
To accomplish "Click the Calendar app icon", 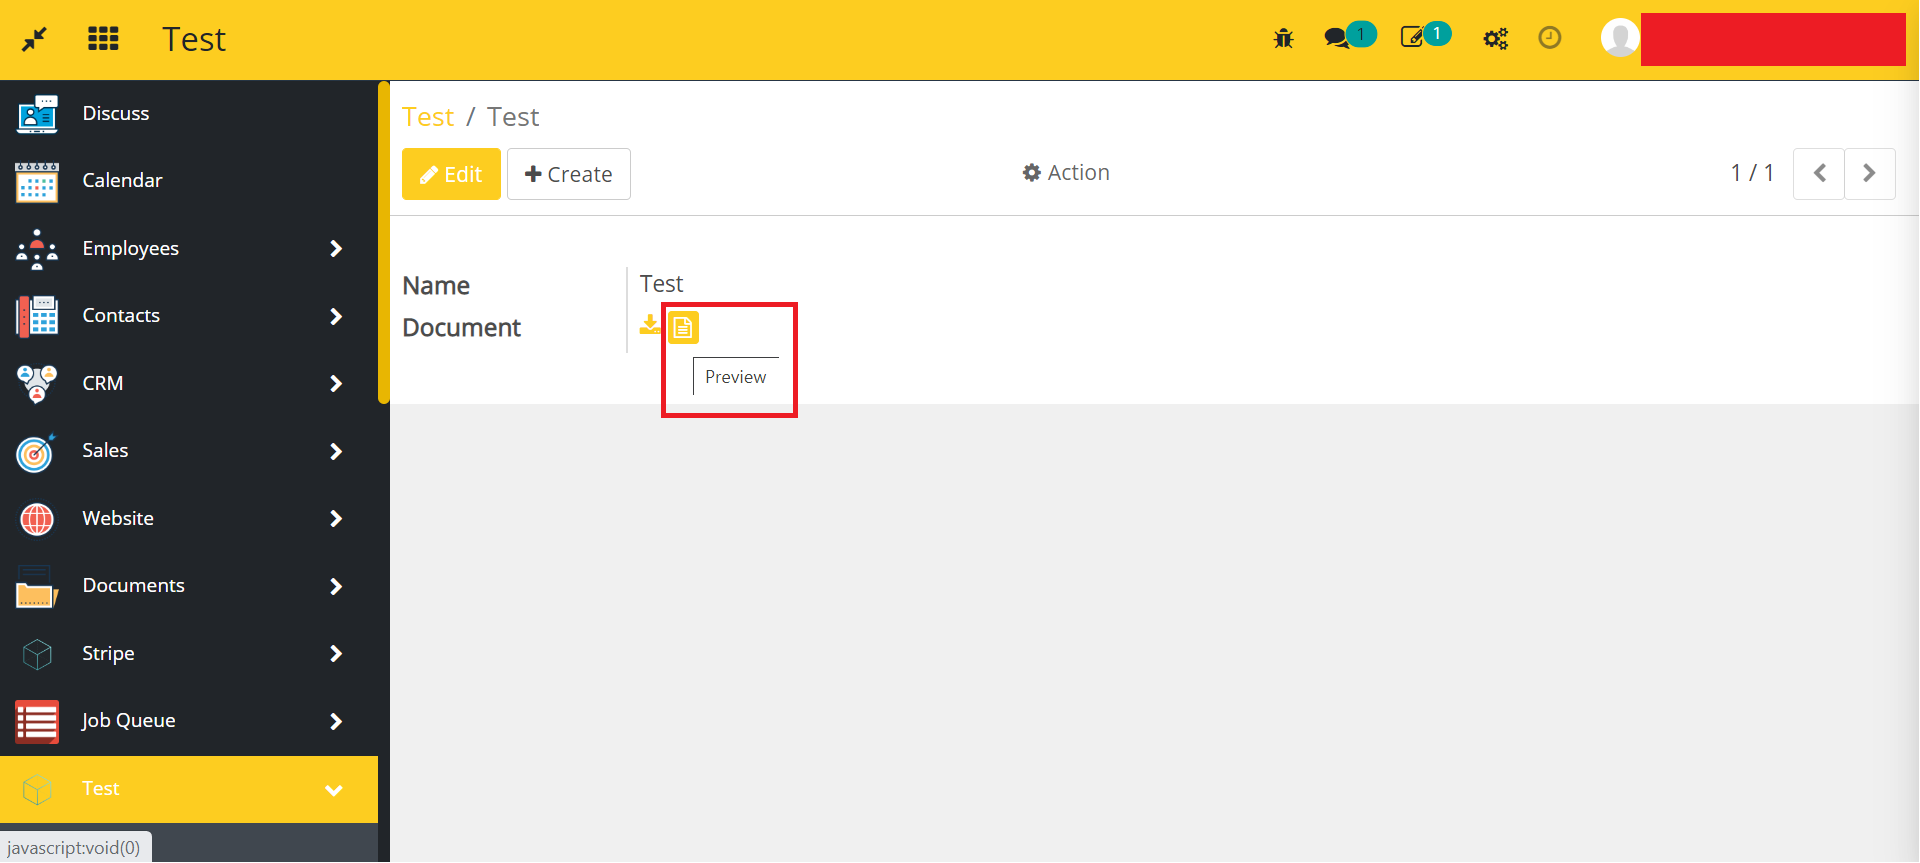I will (37, 182).
